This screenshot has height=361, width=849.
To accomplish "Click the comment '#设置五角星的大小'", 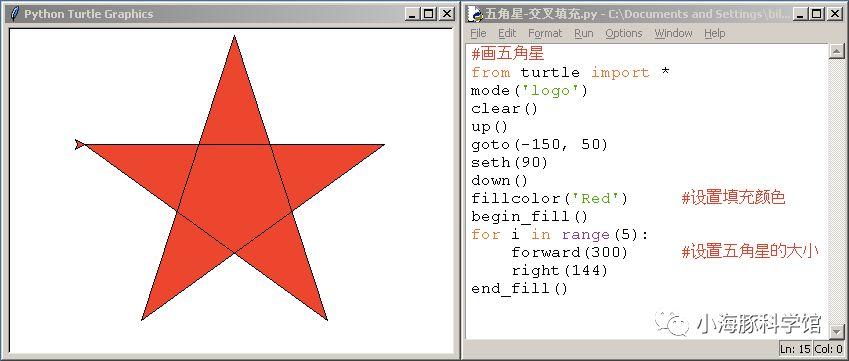I will pyautogui.click(x=749, y=252).
